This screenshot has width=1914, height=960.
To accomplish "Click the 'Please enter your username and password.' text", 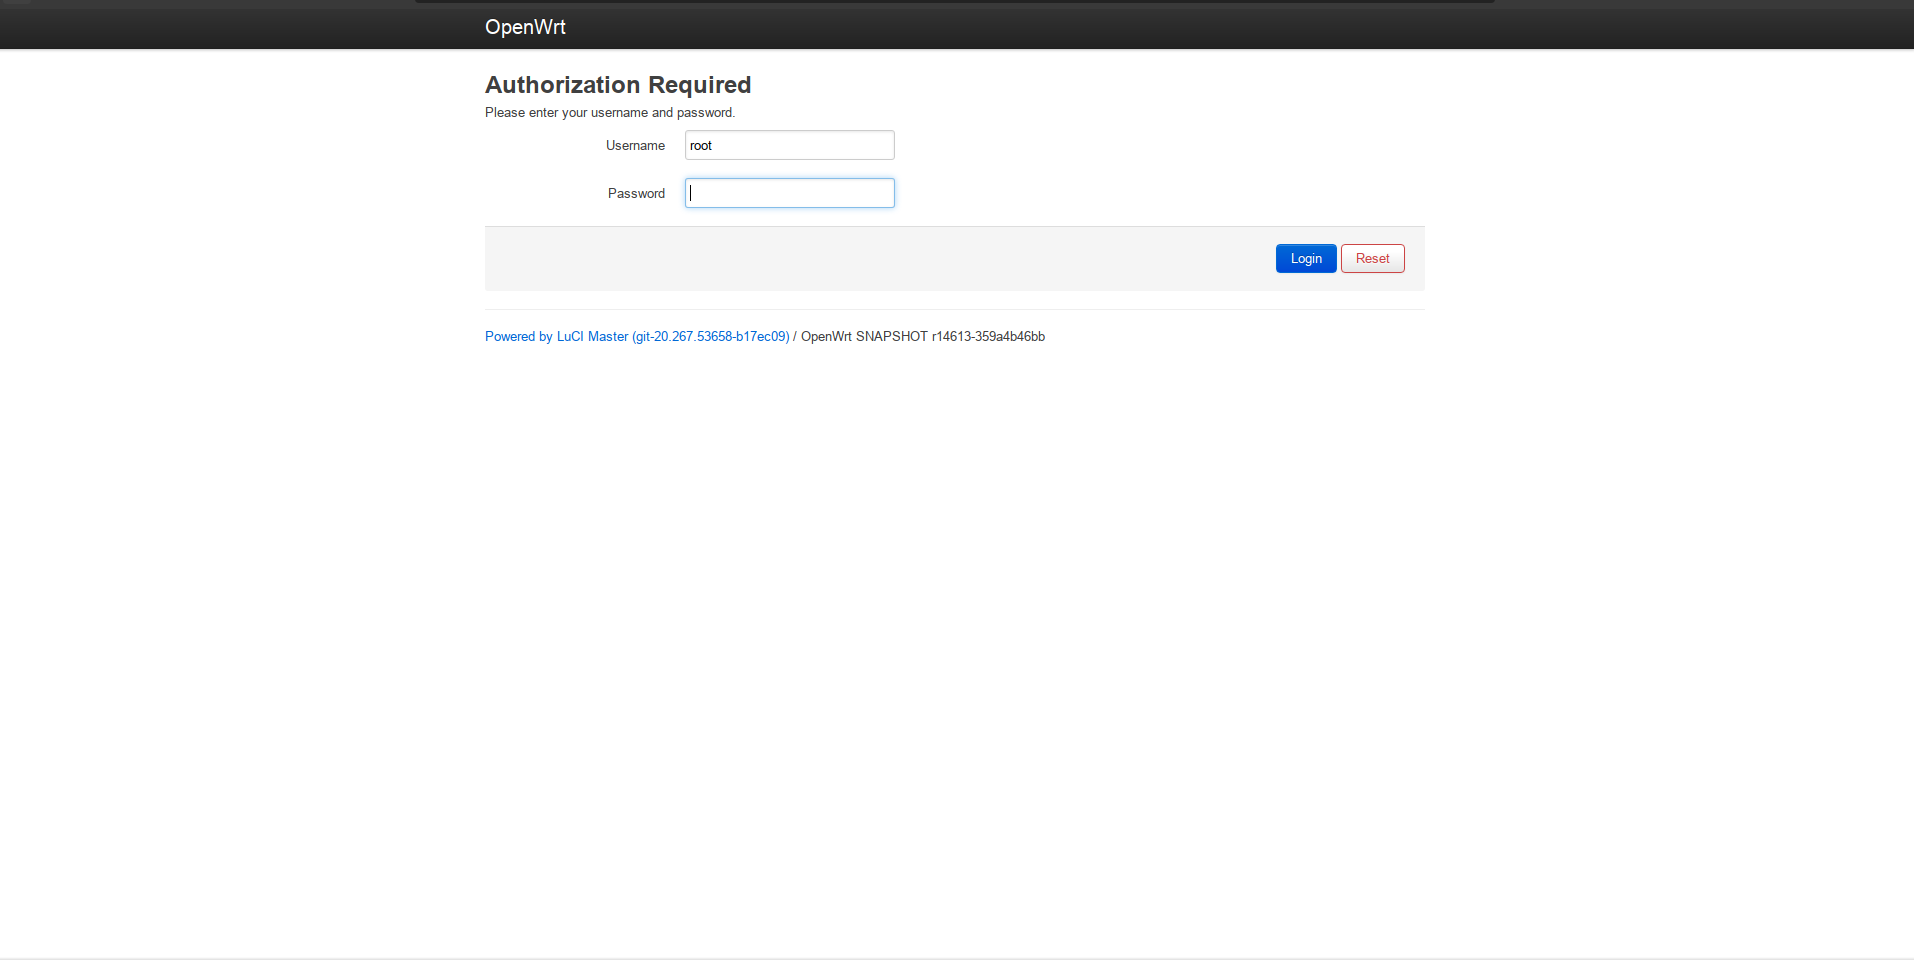I will [x=610, y=113].
